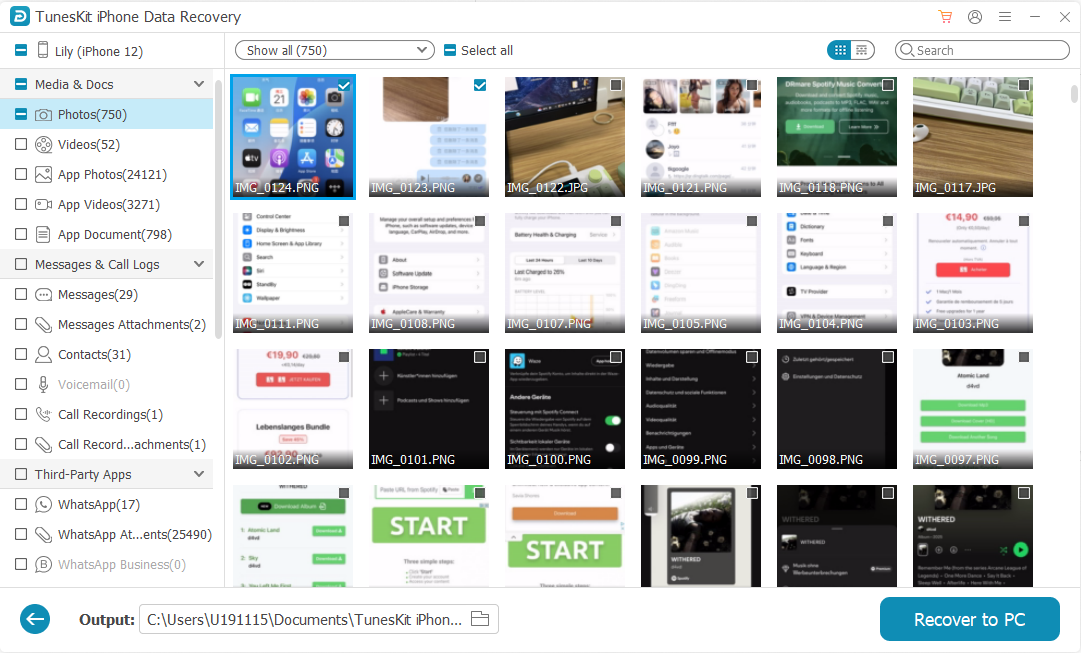Select App Videos(3271) category
This screenshot has height=653, width=1081.
(x=107, y=204)
